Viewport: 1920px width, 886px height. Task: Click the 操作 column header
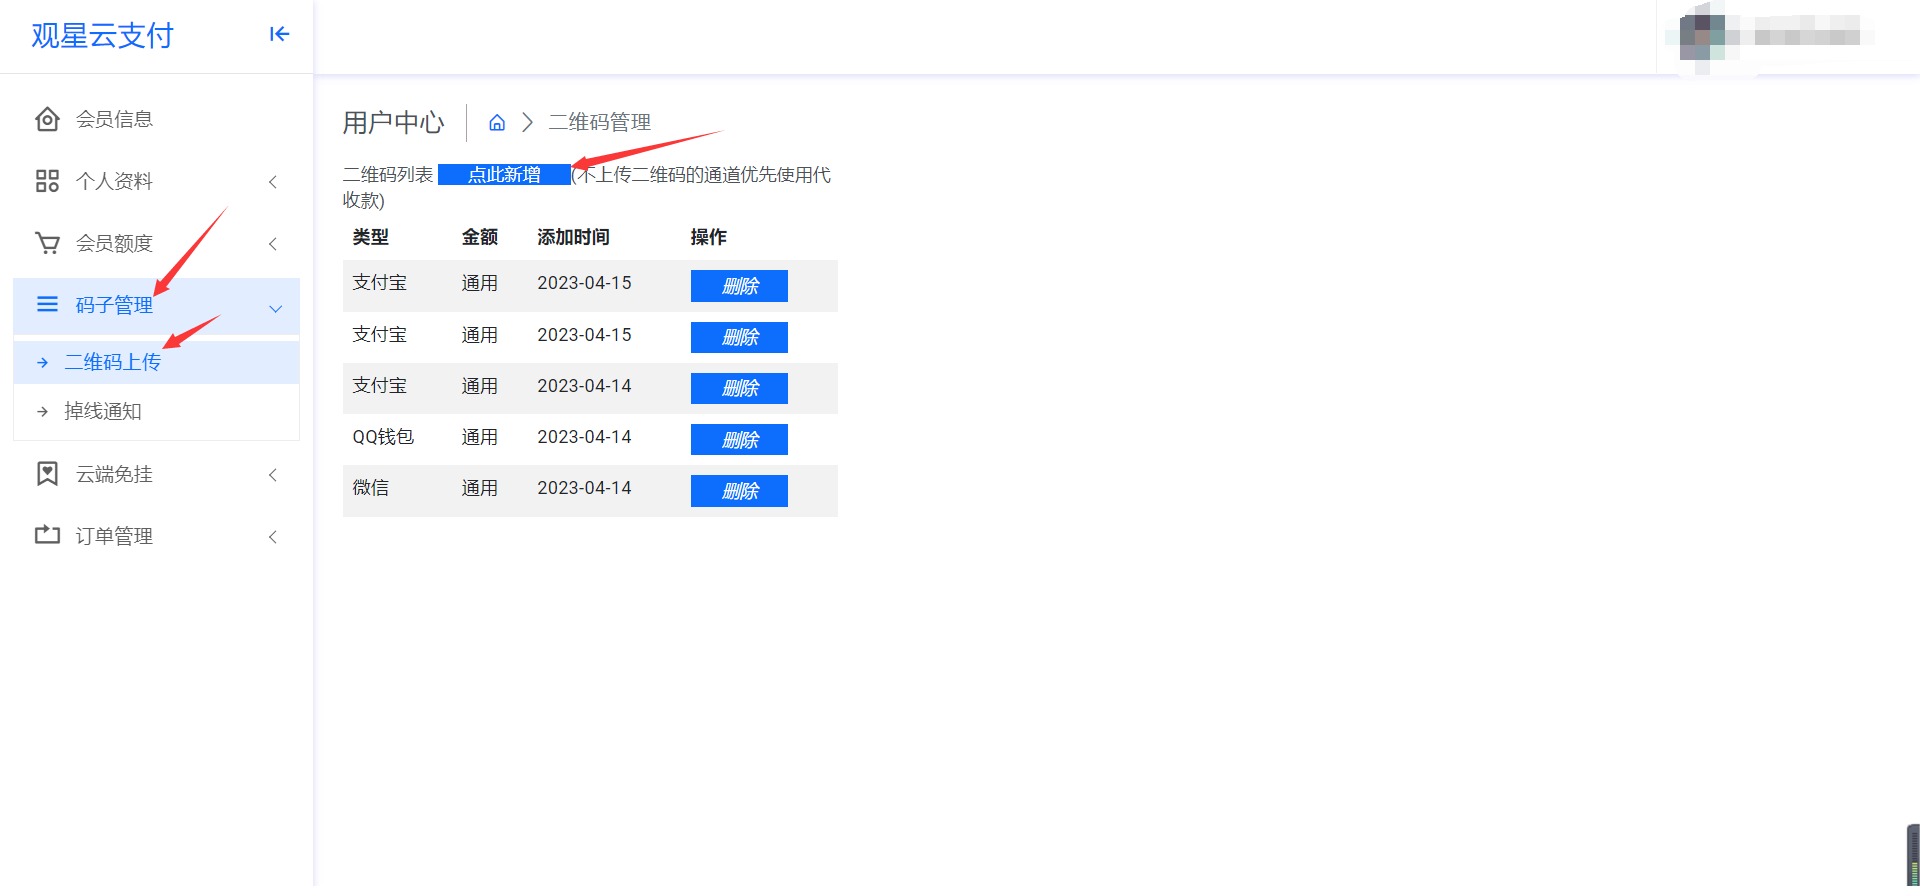click(x=708, y=237)
